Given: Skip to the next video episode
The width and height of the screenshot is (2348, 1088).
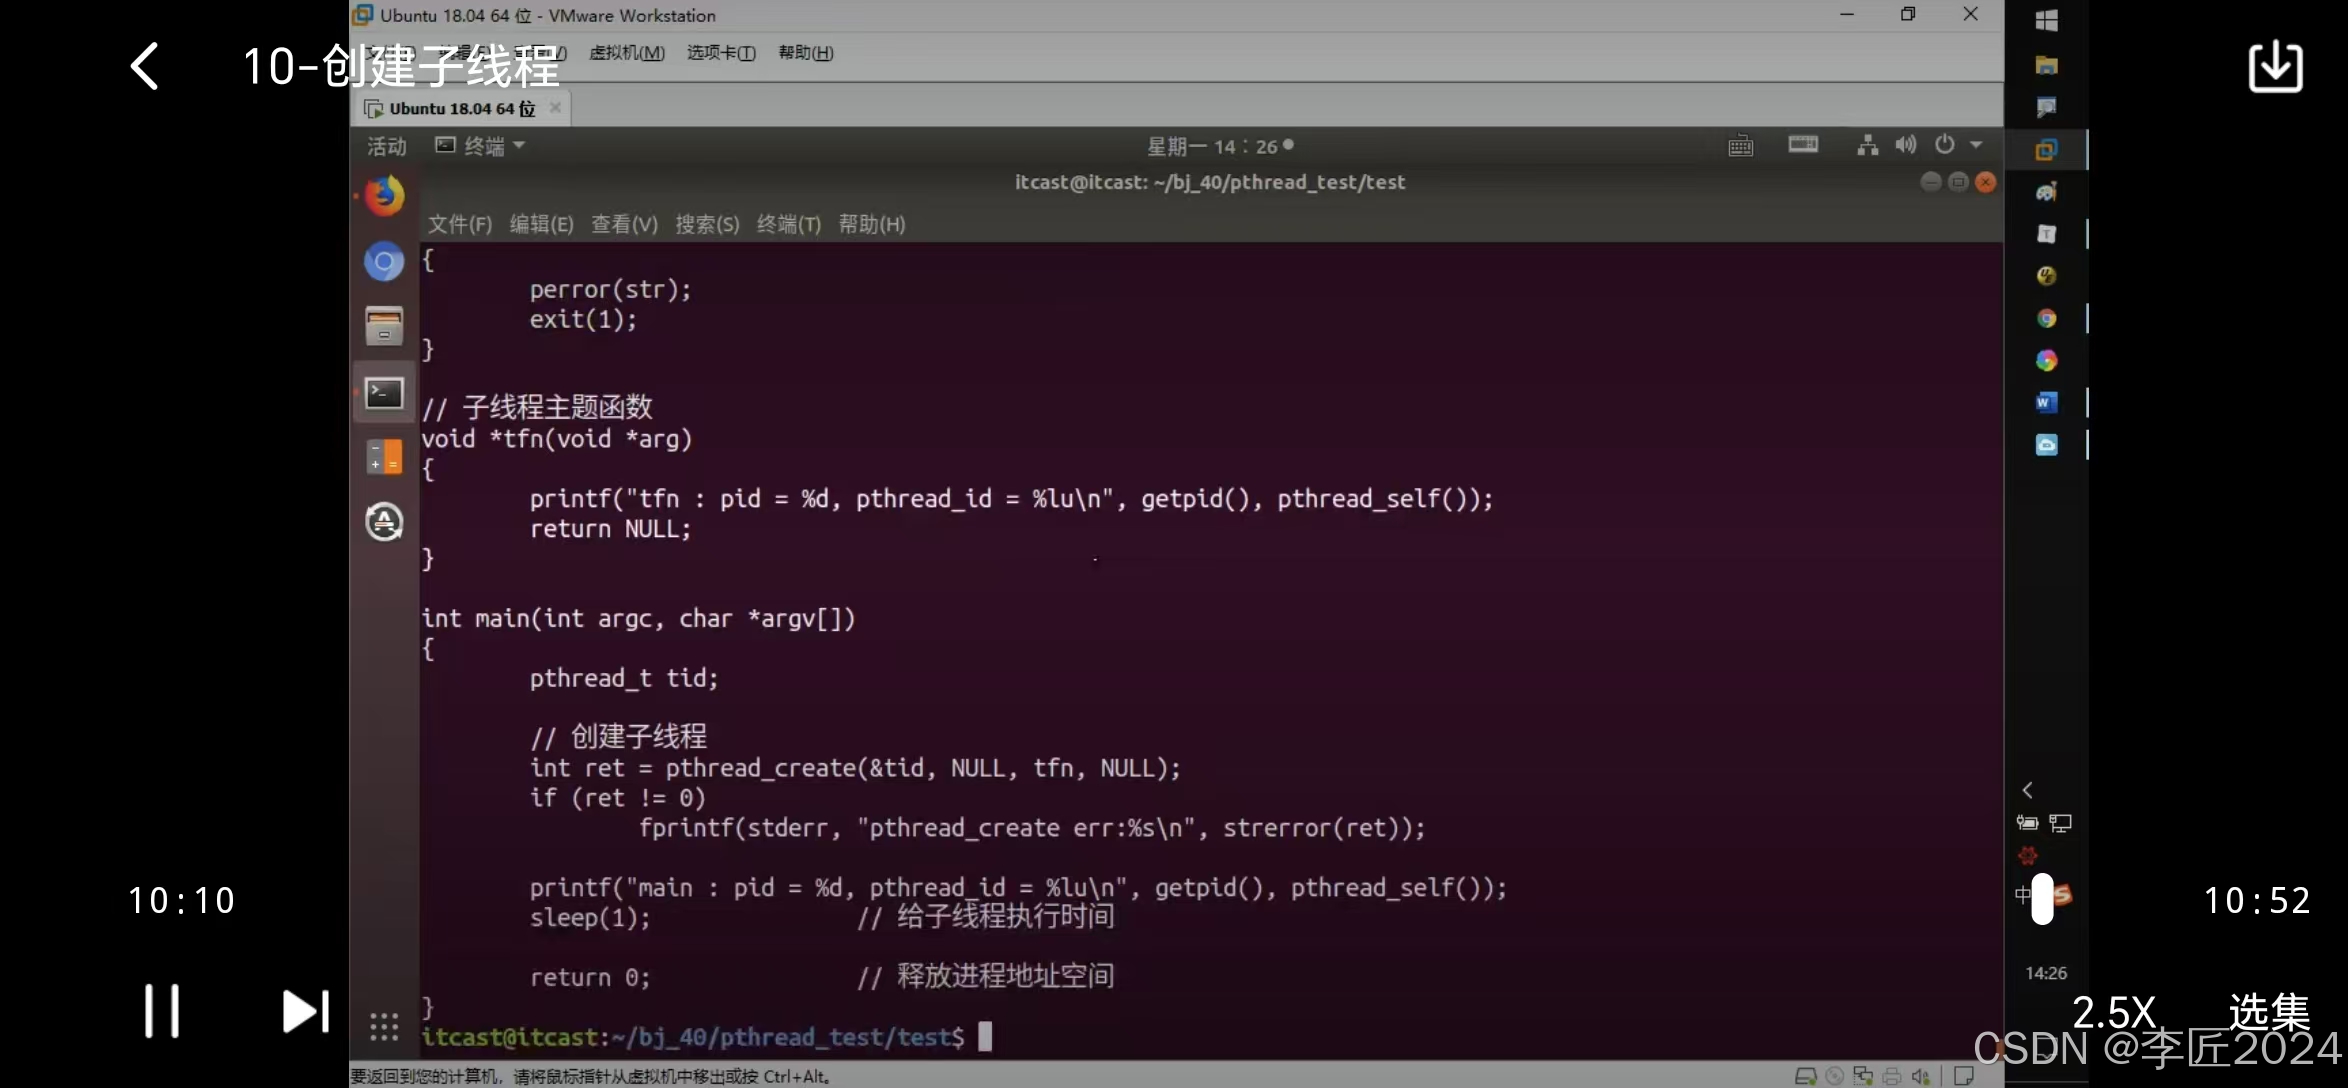Looking at the screenshot, I should [305, 1011].
